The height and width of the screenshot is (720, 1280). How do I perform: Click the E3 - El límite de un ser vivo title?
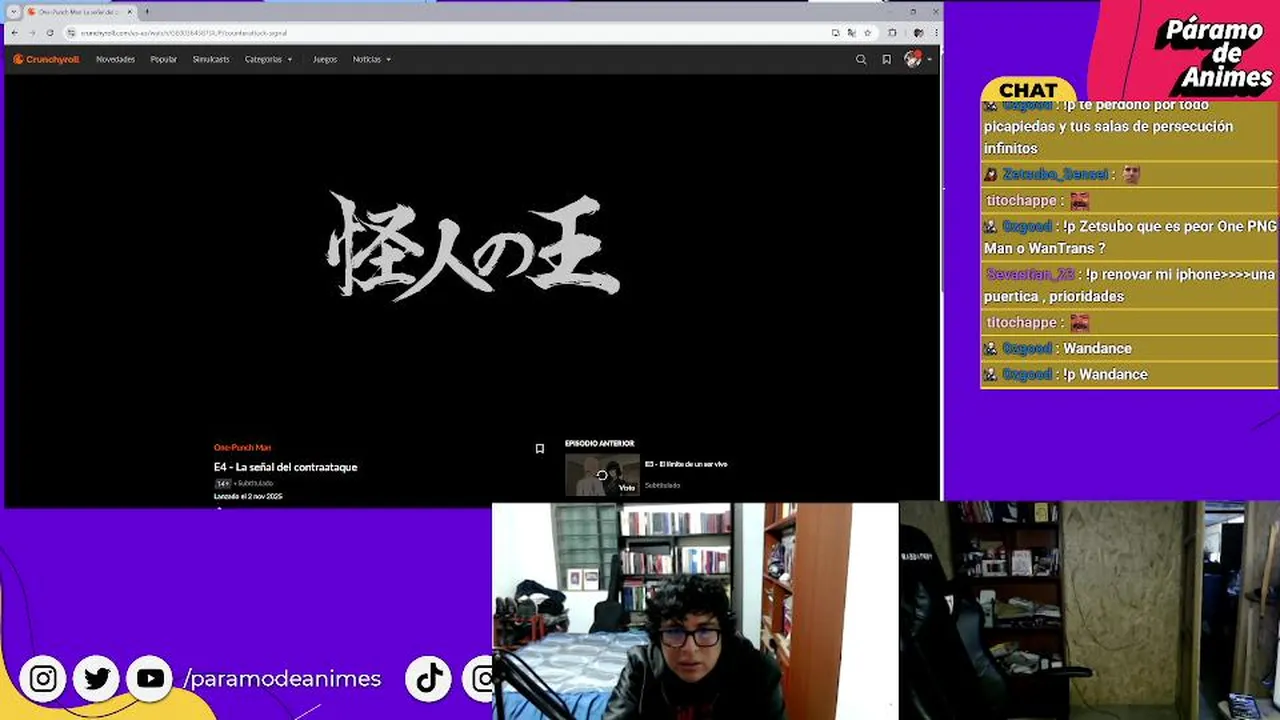tap(686, 464)
